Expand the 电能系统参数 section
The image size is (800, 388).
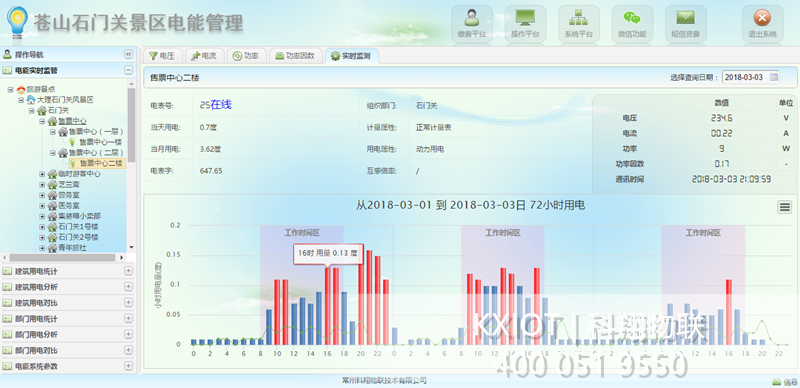tap(128, 366)
